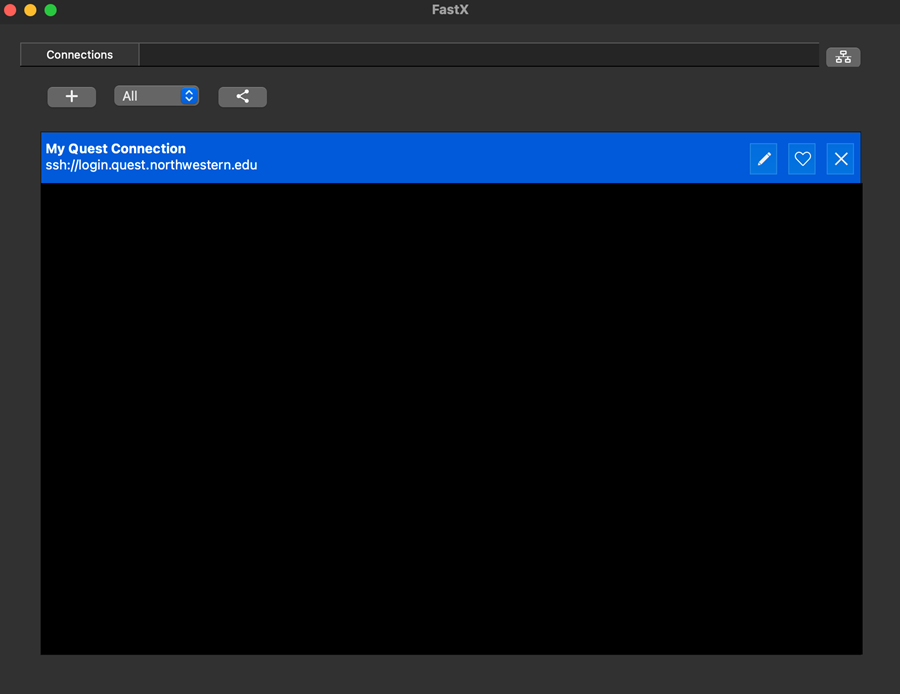Click the FastX window title

point(450,10)
